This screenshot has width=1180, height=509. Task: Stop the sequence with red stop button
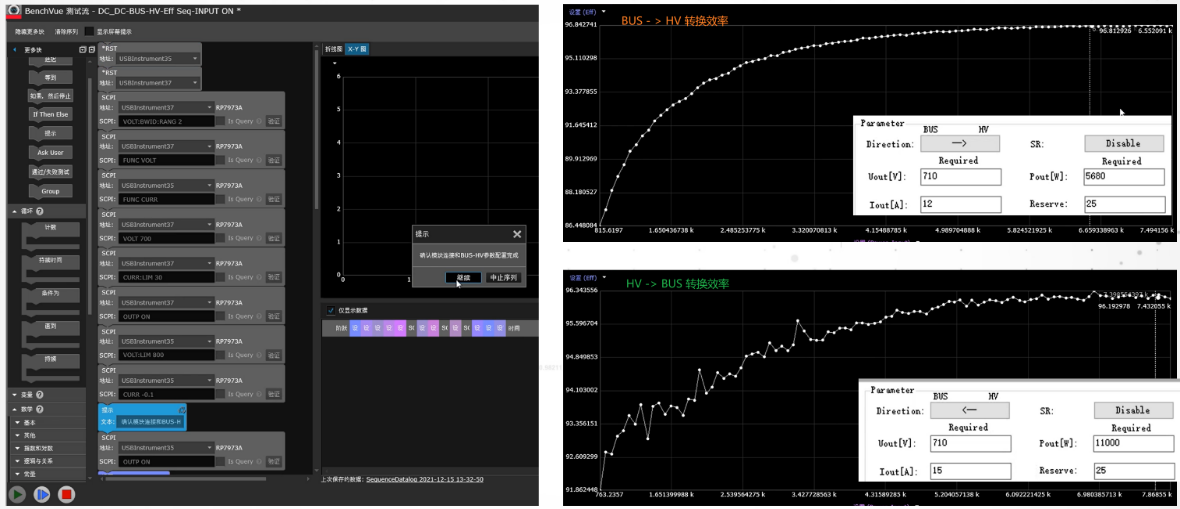click(66, 494)
